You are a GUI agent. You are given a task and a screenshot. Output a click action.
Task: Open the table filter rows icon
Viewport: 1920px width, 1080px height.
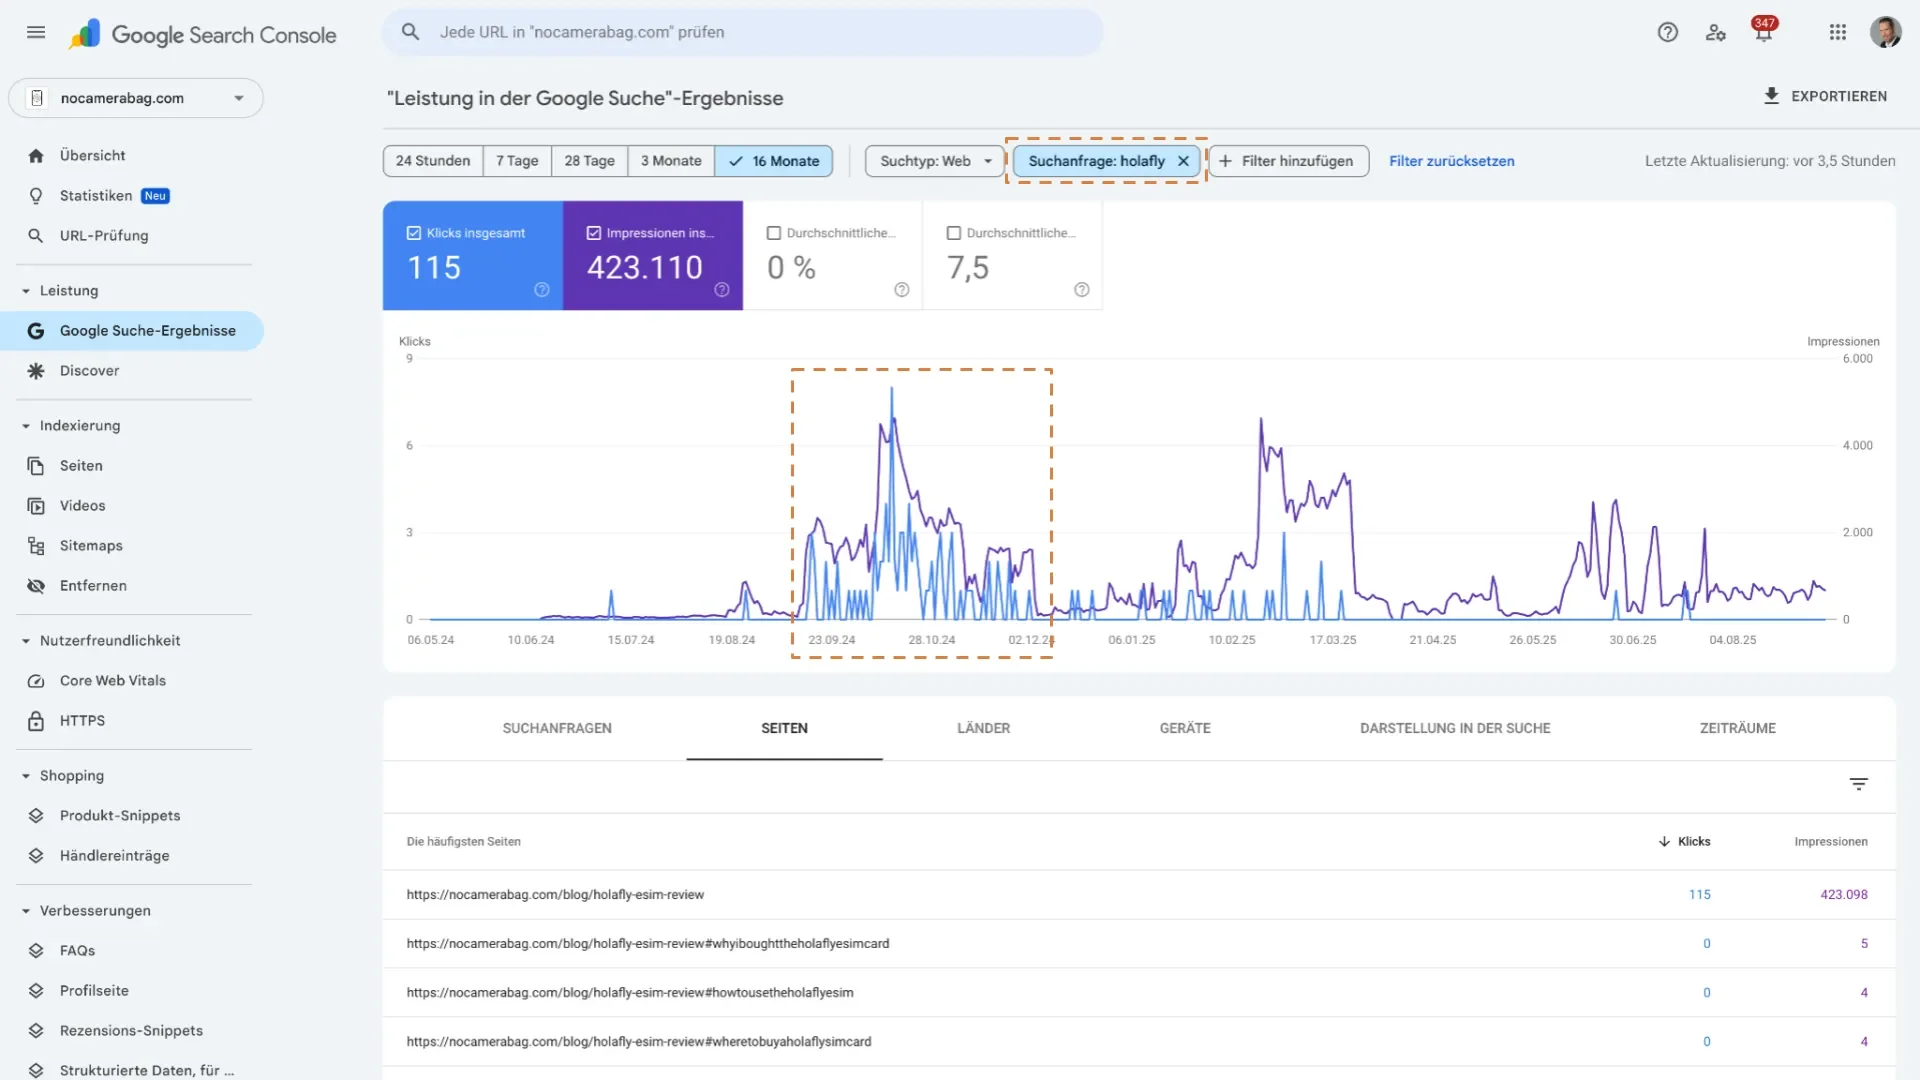point(1858,785)
